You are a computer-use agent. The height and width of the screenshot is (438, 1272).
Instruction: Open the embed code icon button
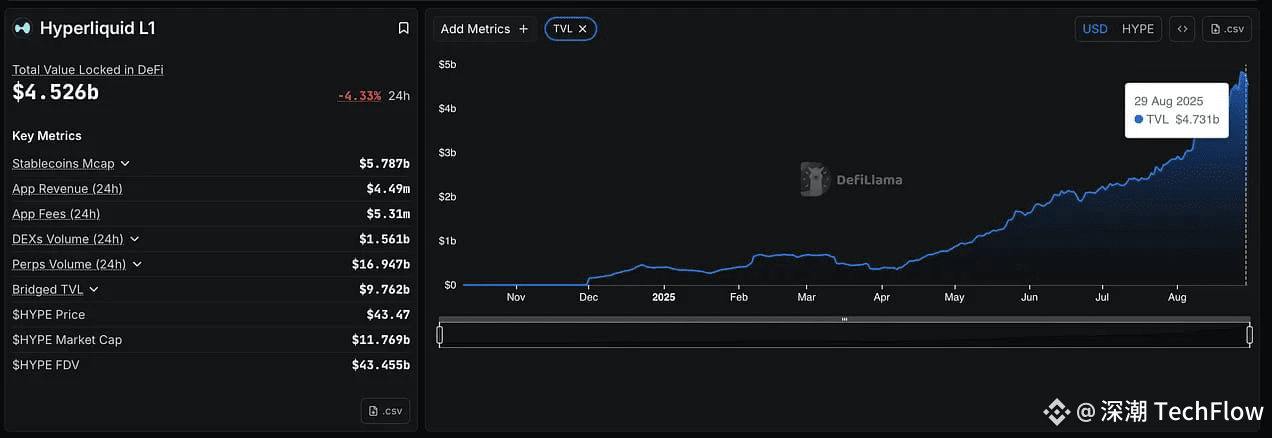coord(1182,29)
